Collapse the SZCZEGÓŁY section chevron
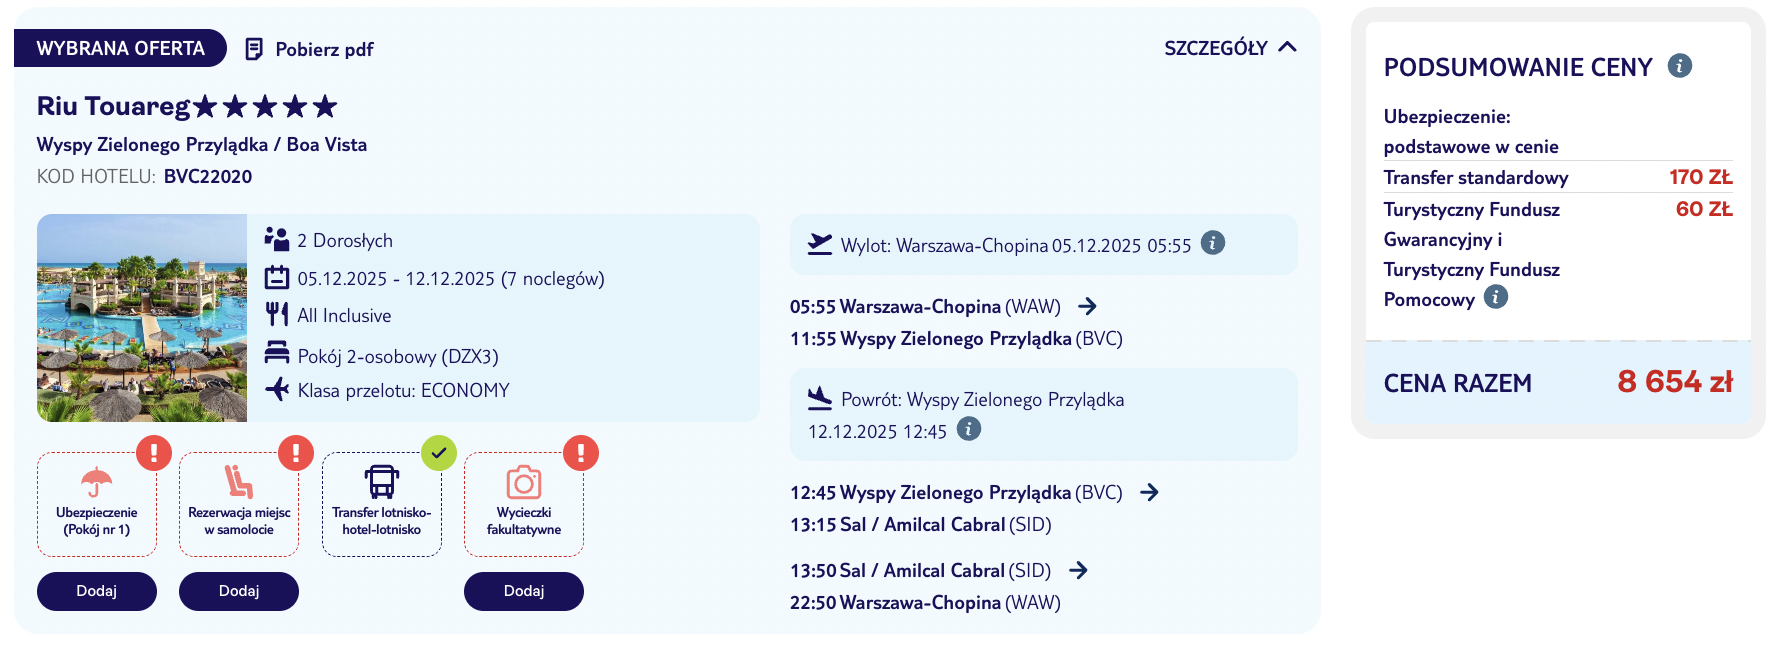 [x=1288, y=46]
